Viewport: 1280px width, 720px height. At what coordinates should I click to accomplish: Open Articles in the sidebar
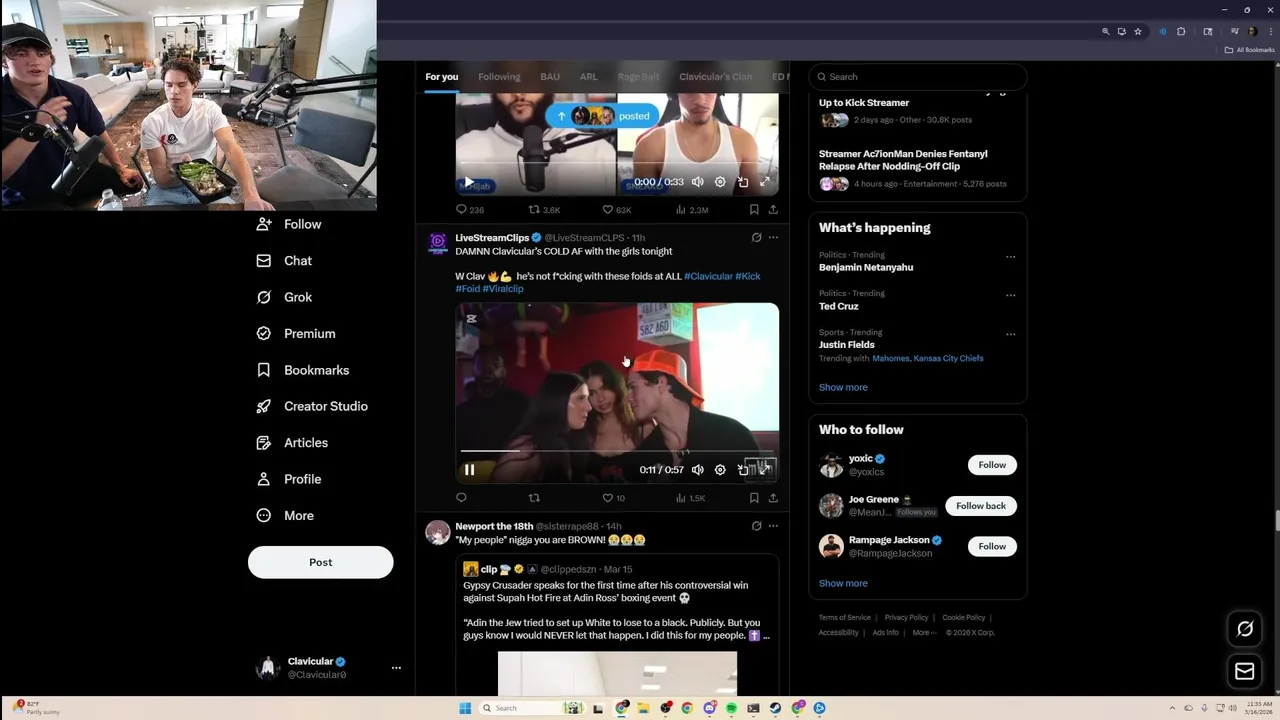coord(292,442)
